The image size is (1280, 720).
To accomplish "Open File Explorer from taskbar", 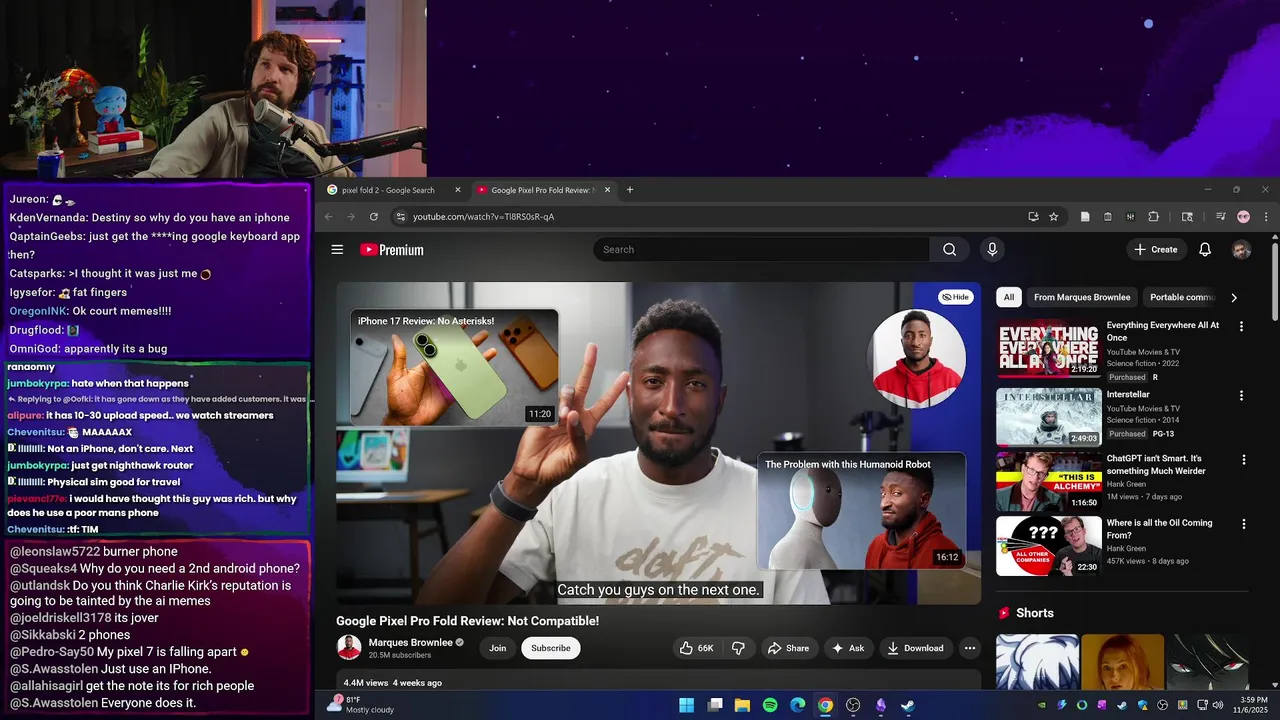I will (742, 705).
